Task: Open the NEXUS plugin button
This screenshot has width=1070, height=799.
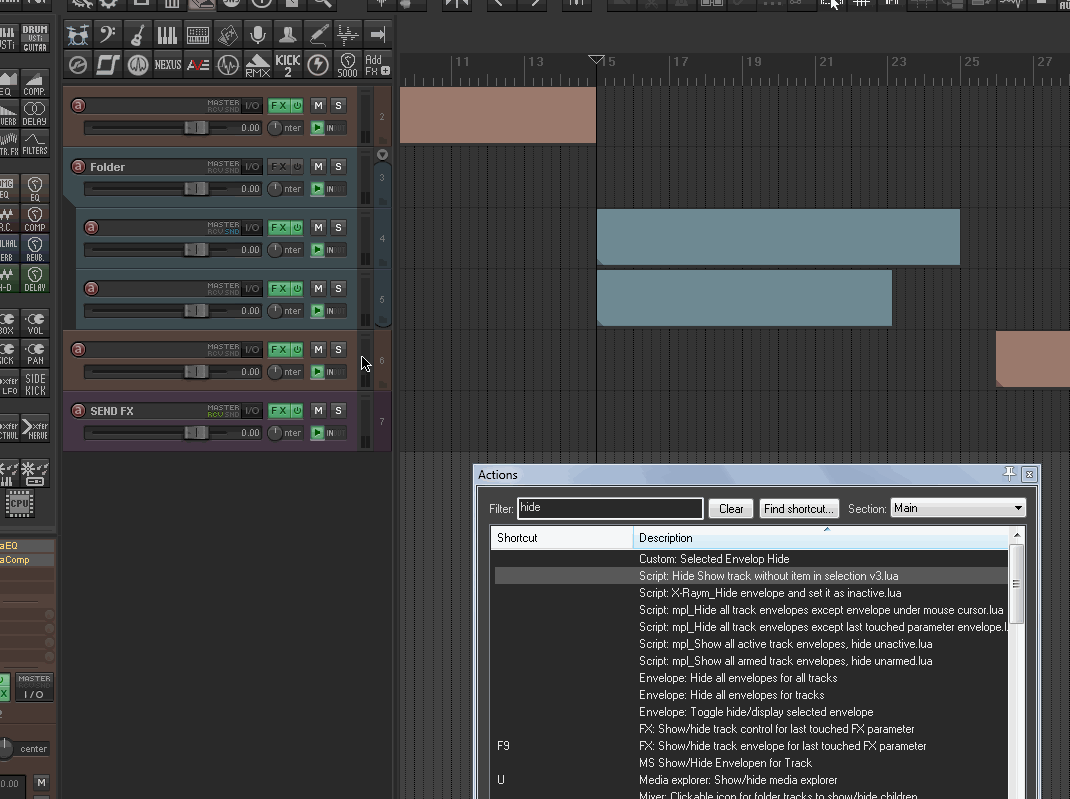Action: [x=168, y=65]
